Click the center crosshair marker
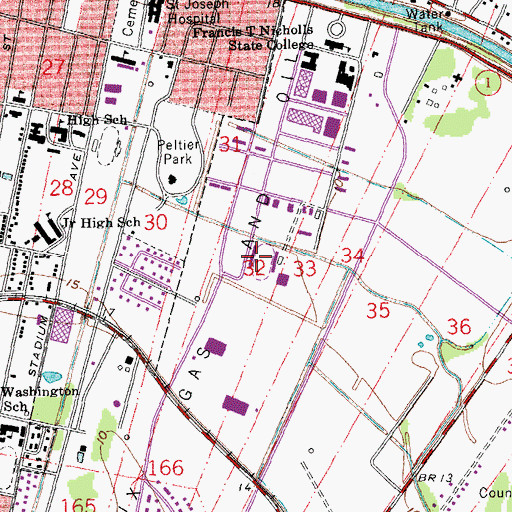 [x=256, y=256]
